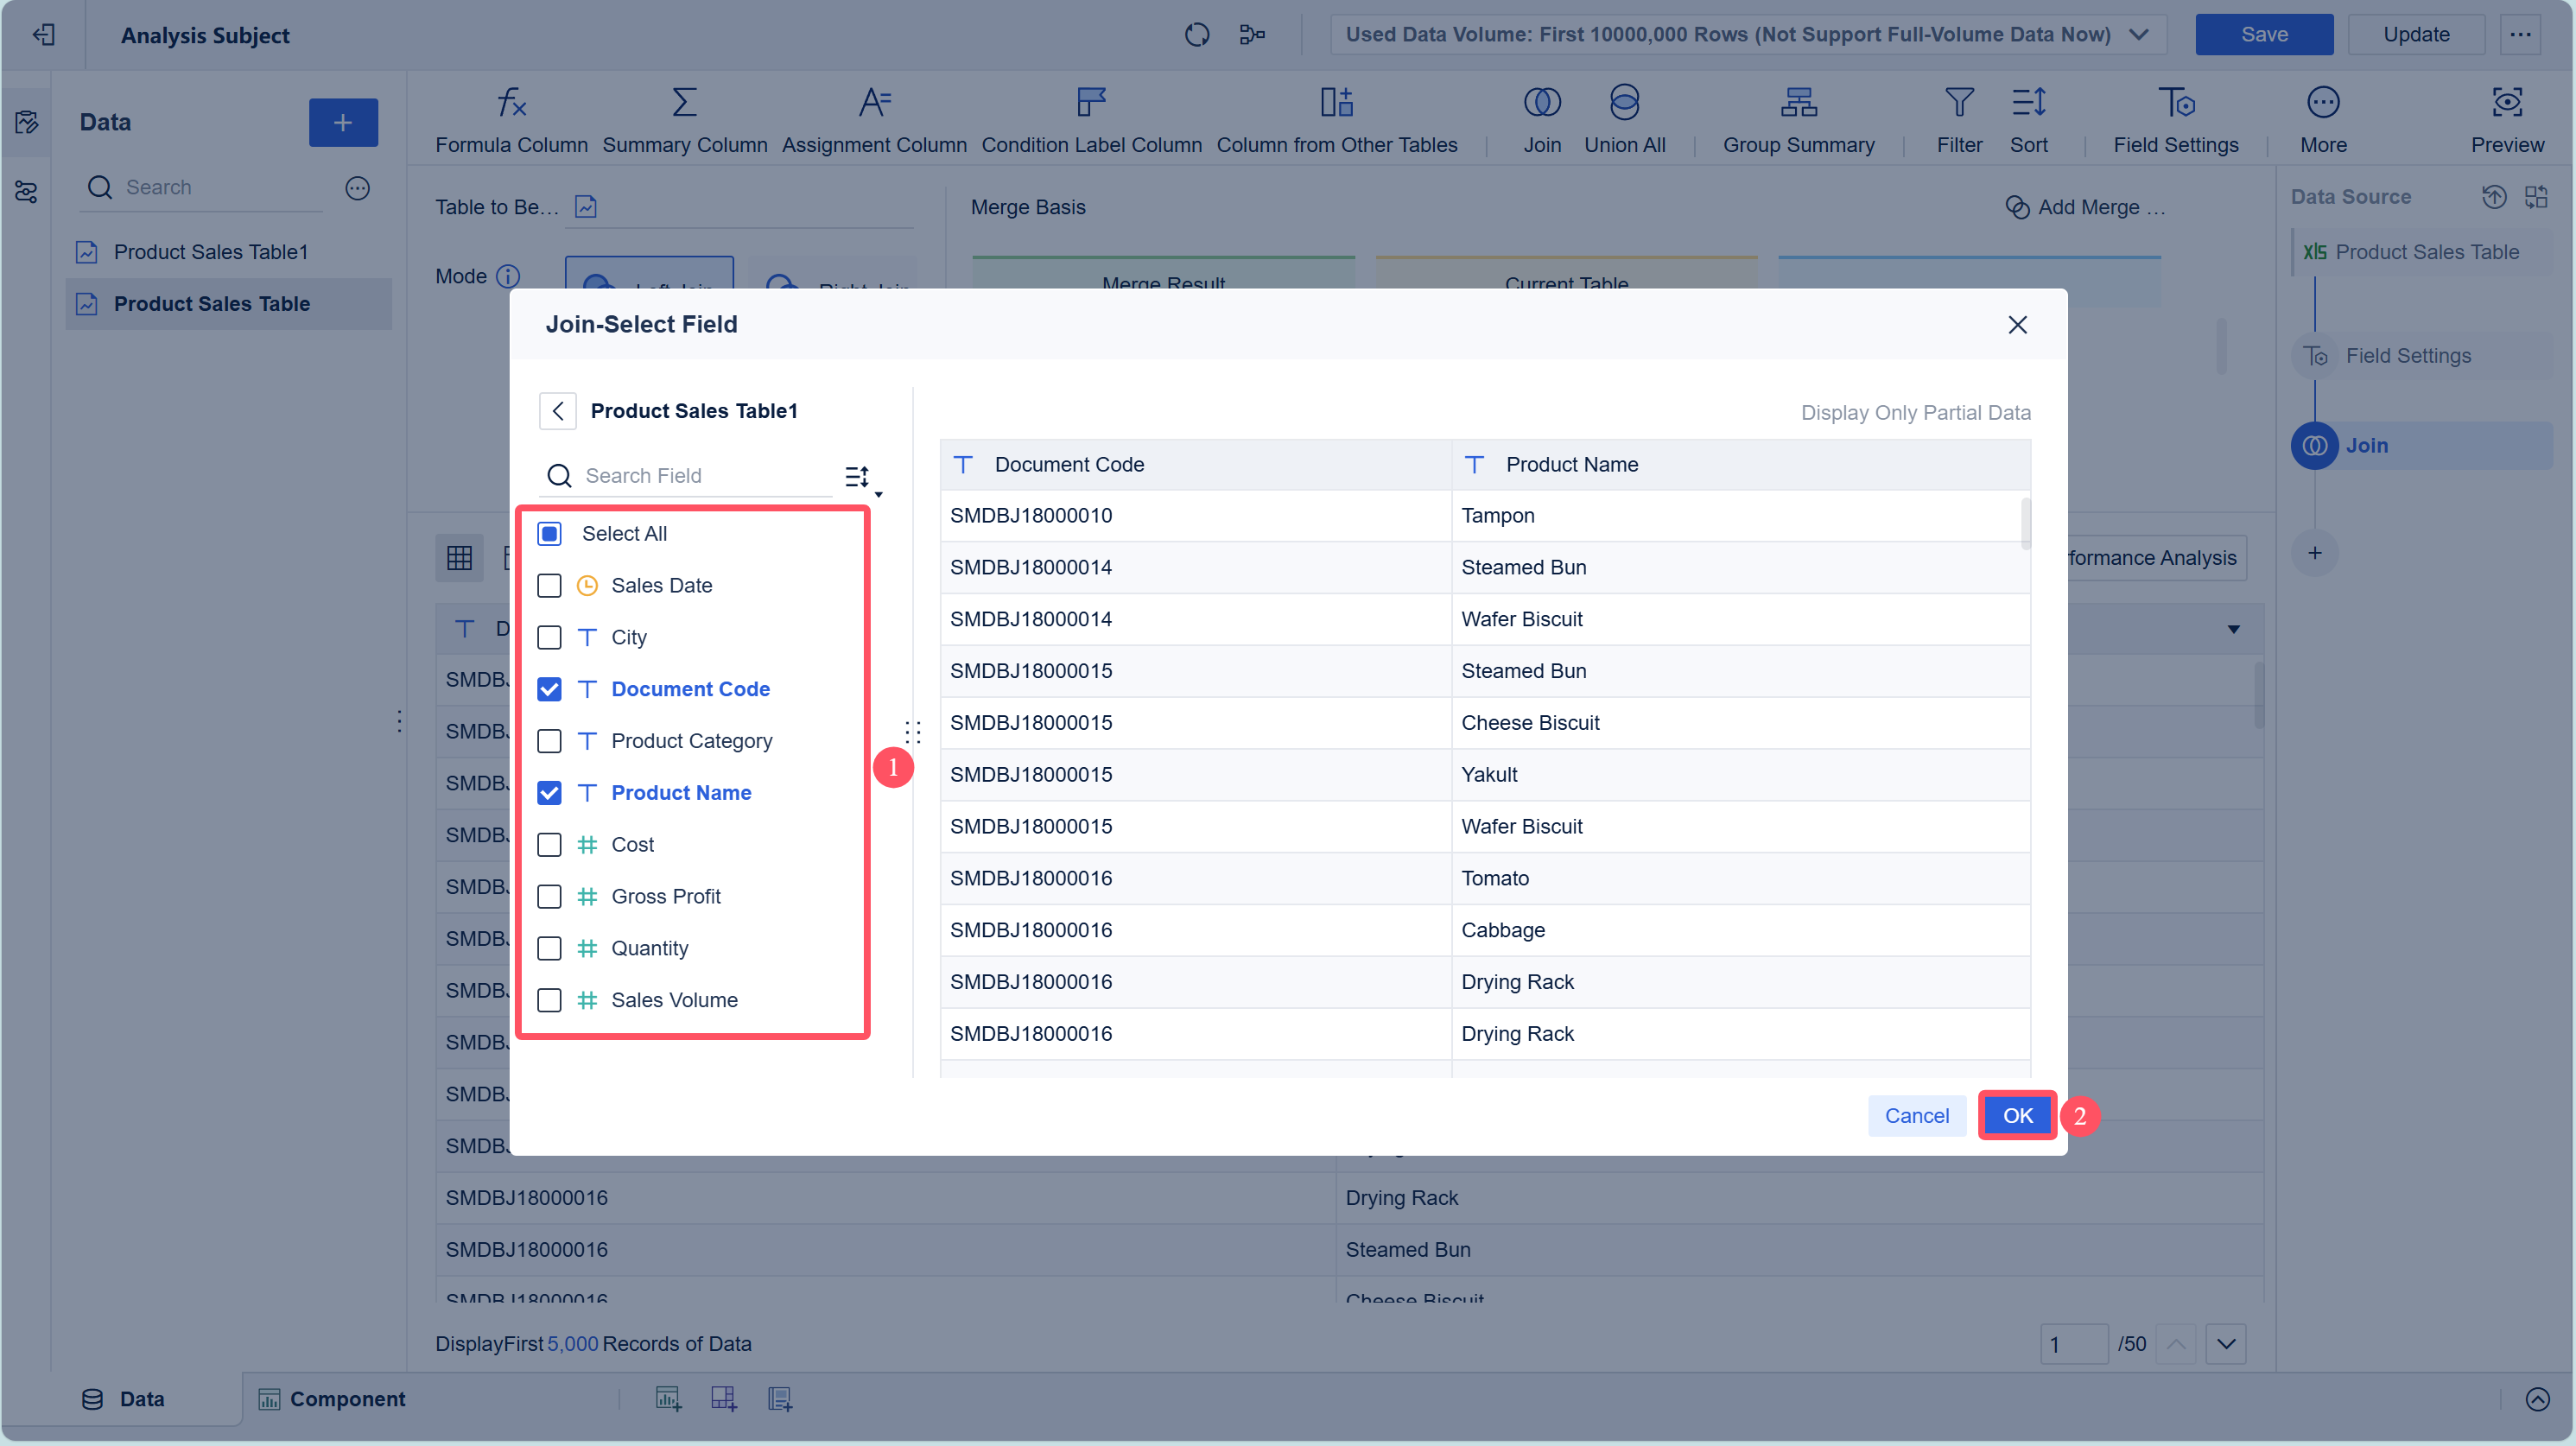Enable the Gross Profit checkbox

coord(549,897)
